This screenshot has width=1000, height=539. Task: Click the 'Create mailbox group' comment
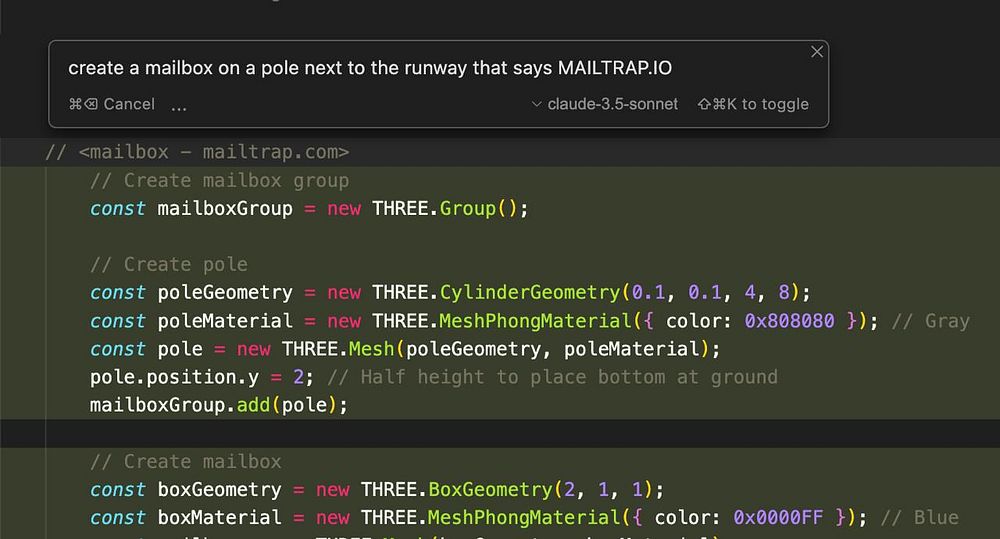click(x=219, y=181)
